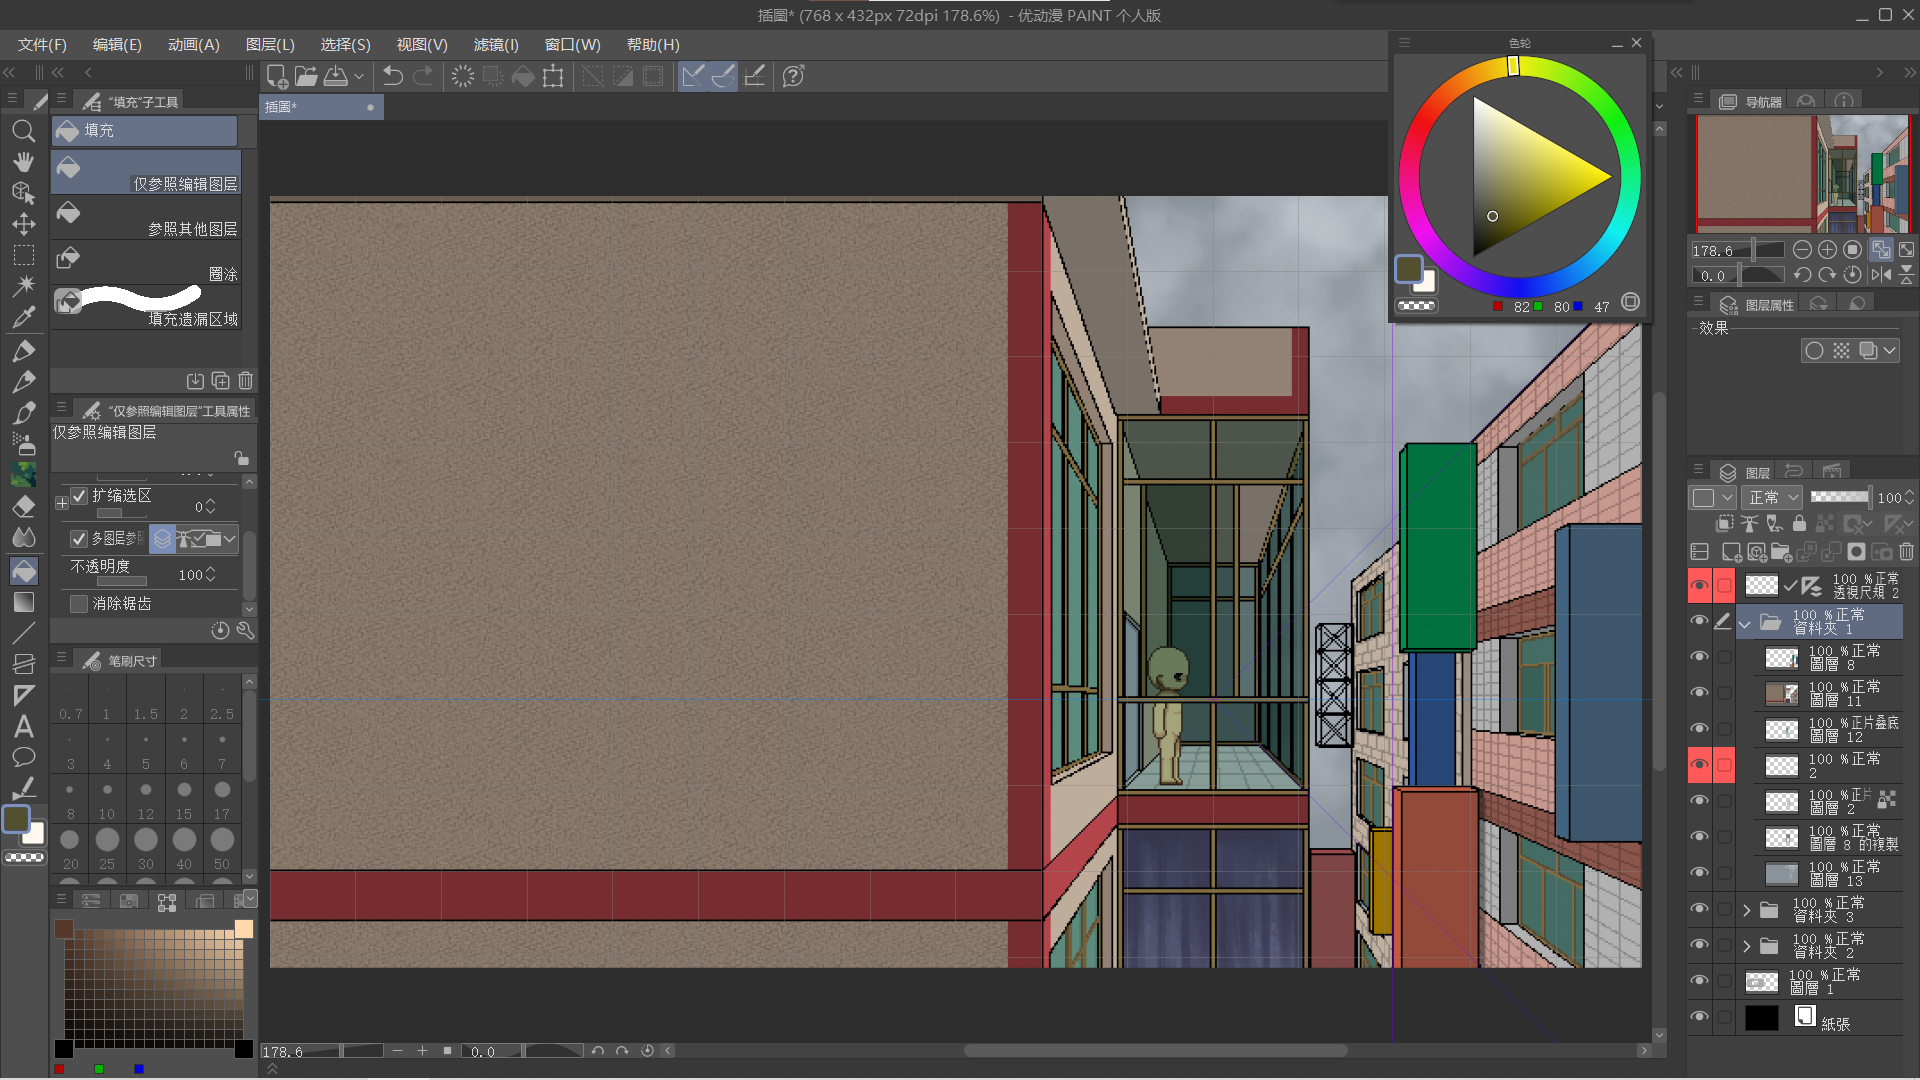
Task: Click the navigator preview thumbnail
Action: [1802, 174]
